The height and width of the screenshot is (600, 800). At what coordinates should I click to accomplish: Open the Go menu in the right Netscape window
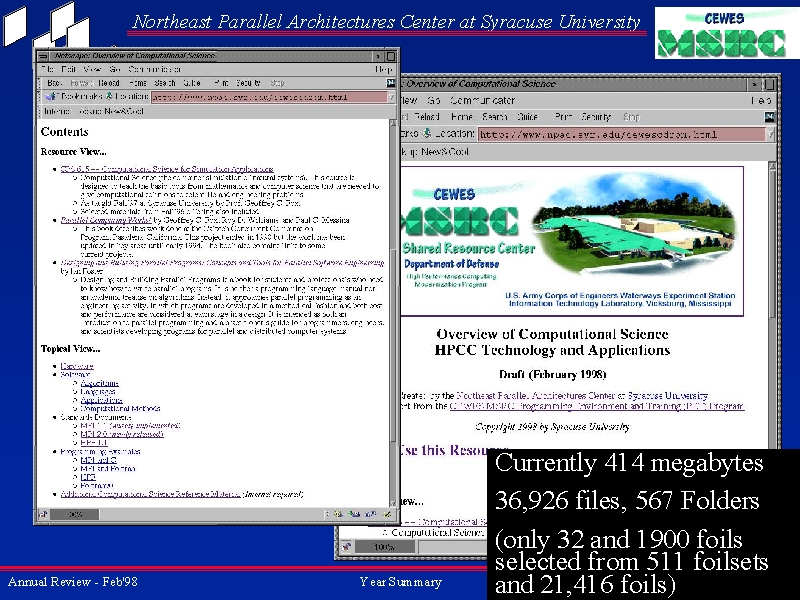pyautogui.click(x=434, y=101)
